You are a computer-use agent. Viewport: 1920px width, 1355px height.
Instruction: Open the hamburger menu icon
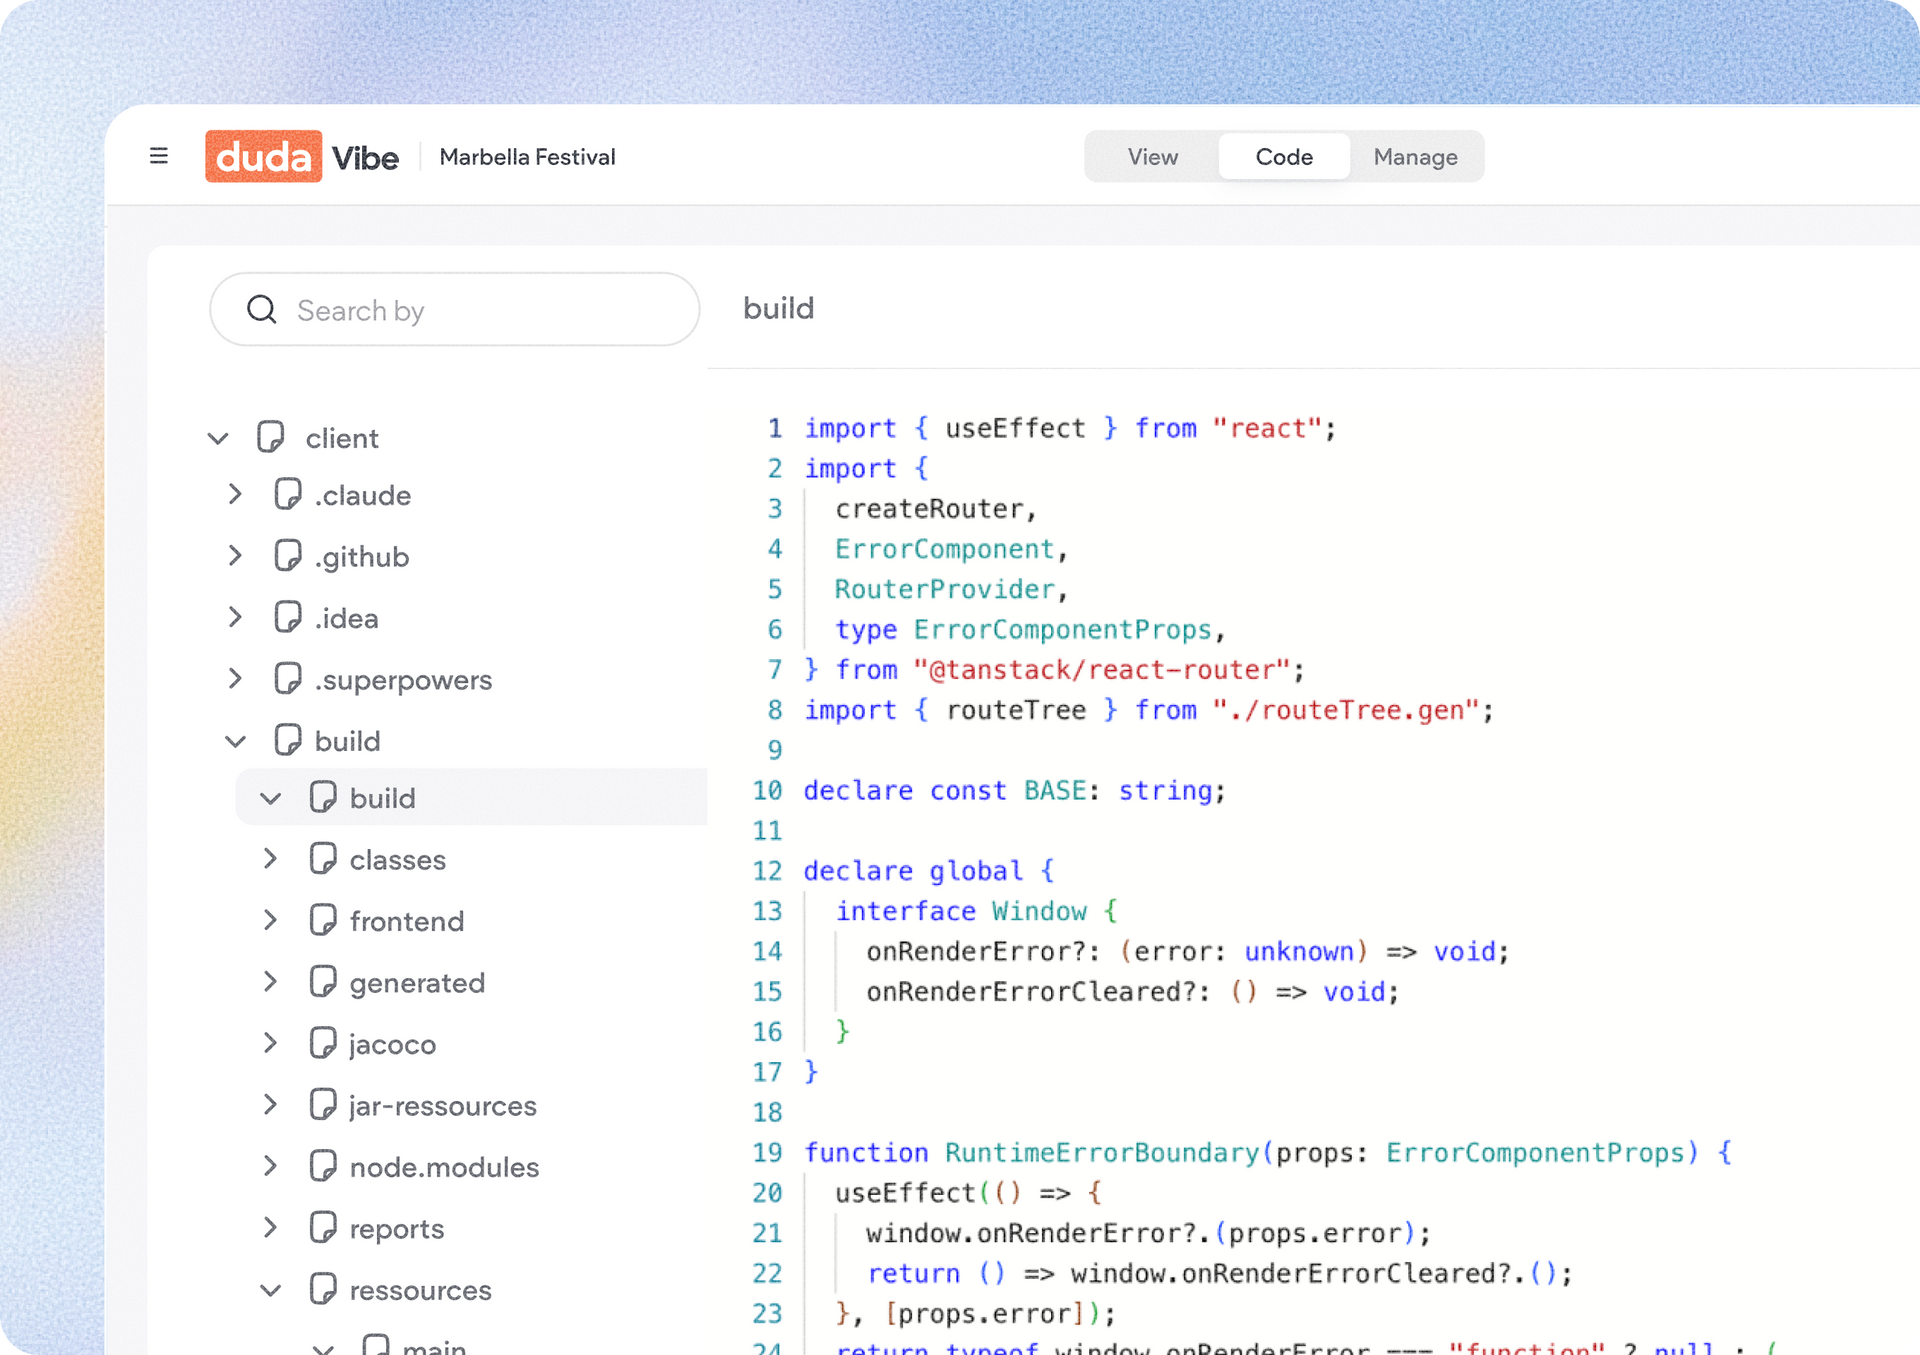(x=158, y=156)
